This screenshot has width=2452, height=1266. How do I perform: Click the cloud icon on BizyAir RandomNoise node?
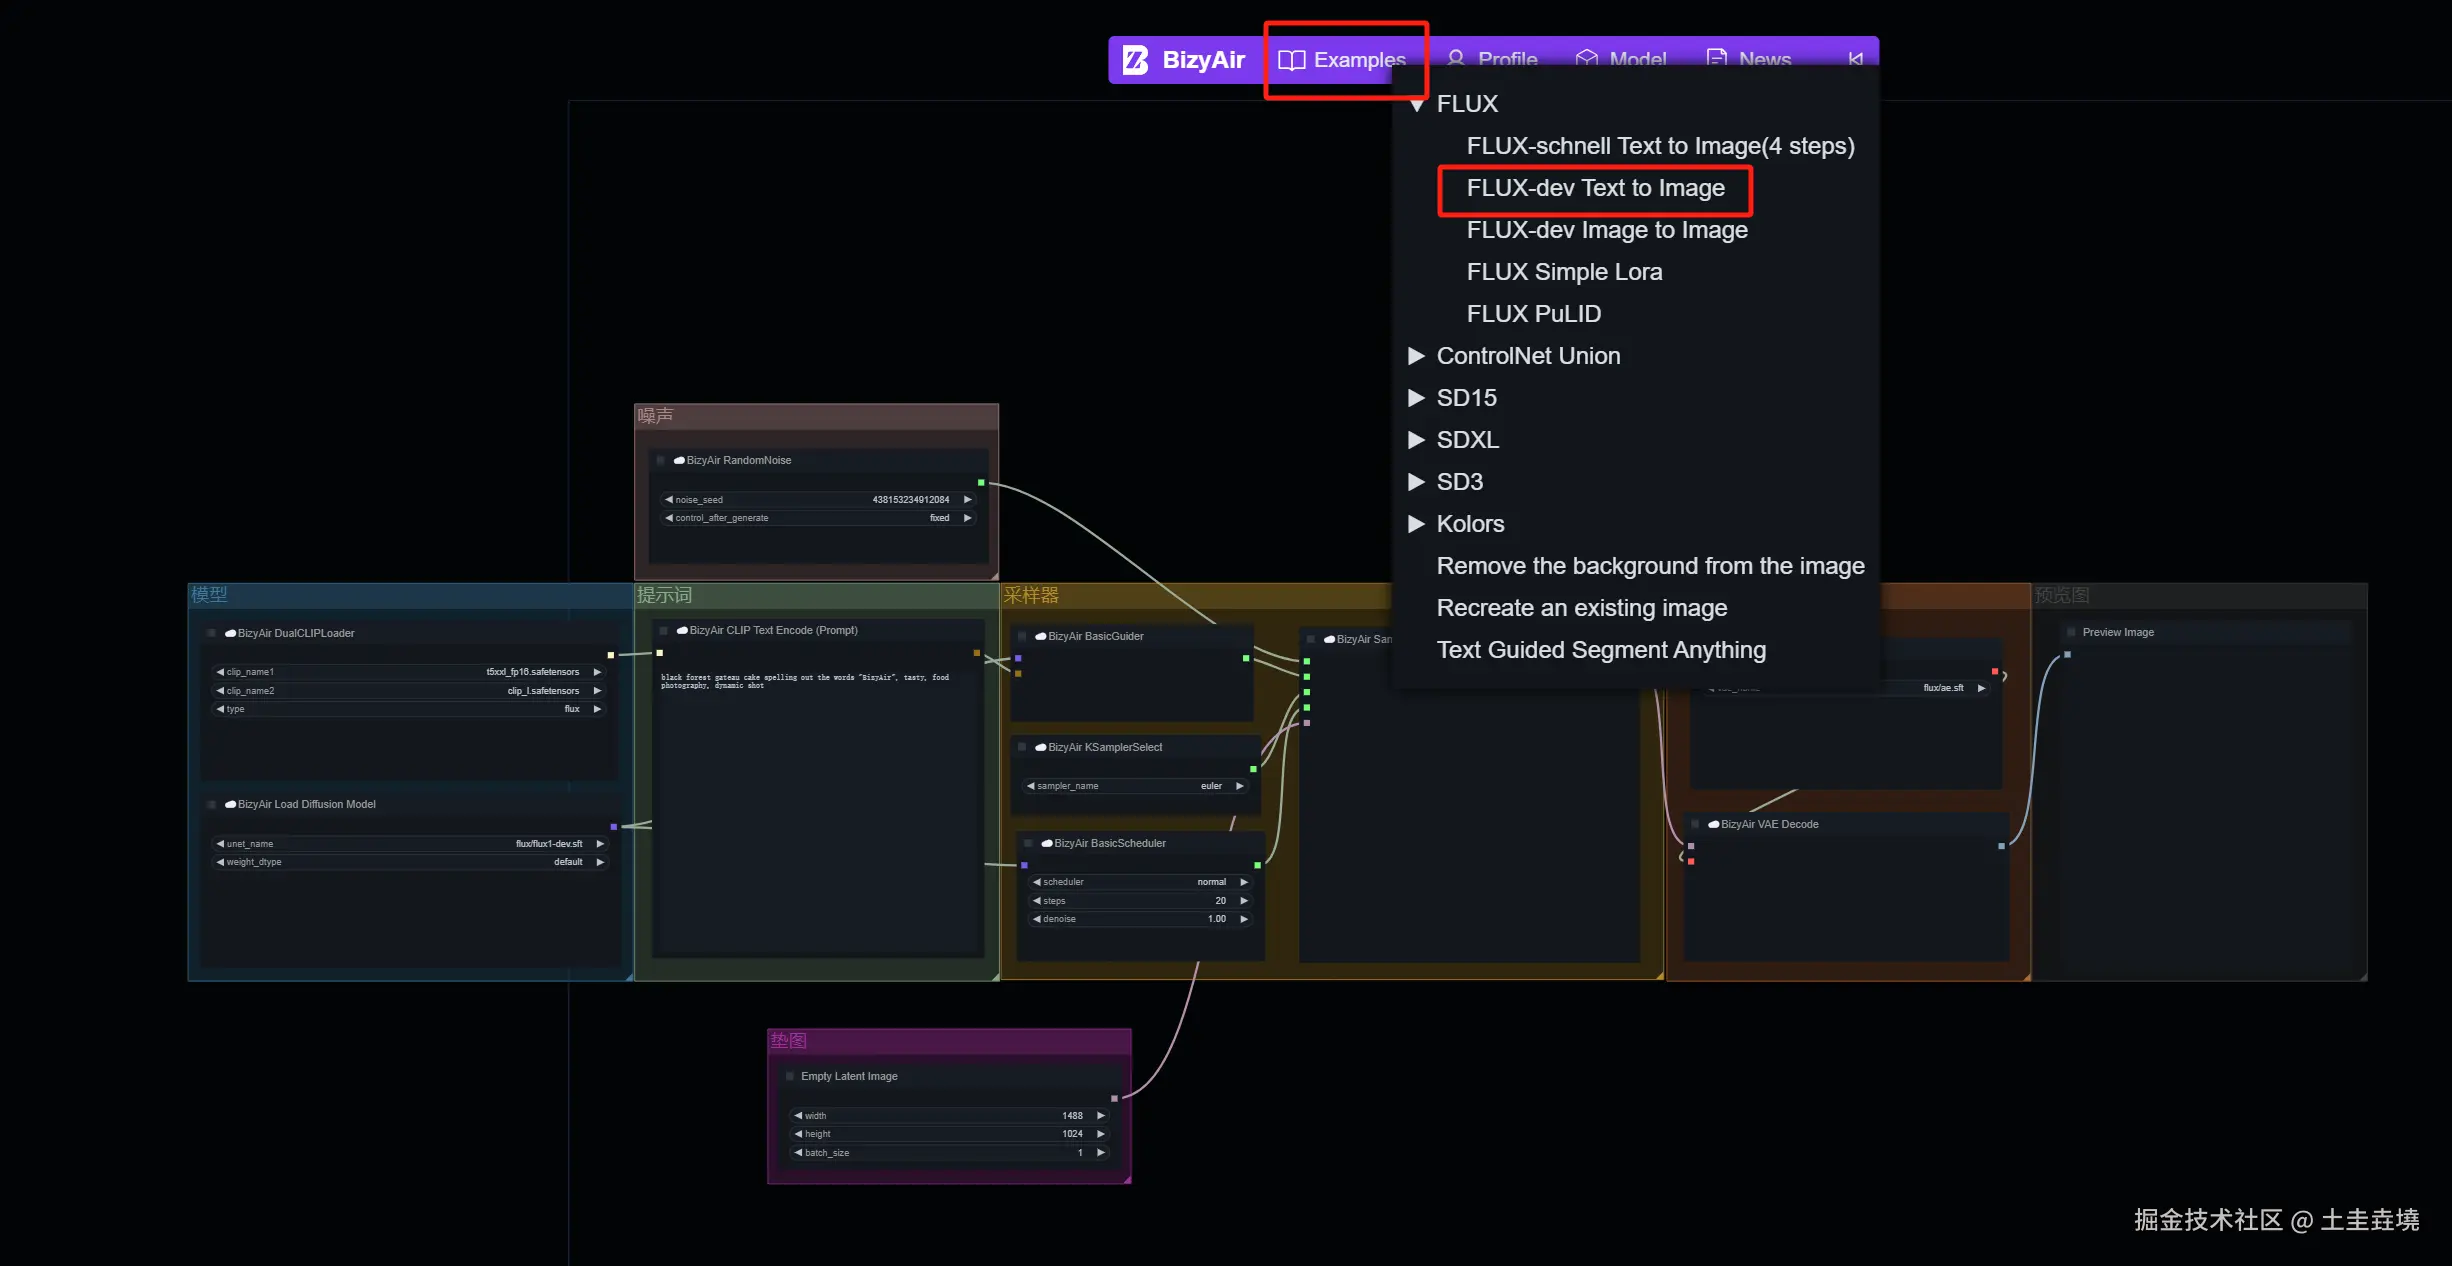(679, 461)
